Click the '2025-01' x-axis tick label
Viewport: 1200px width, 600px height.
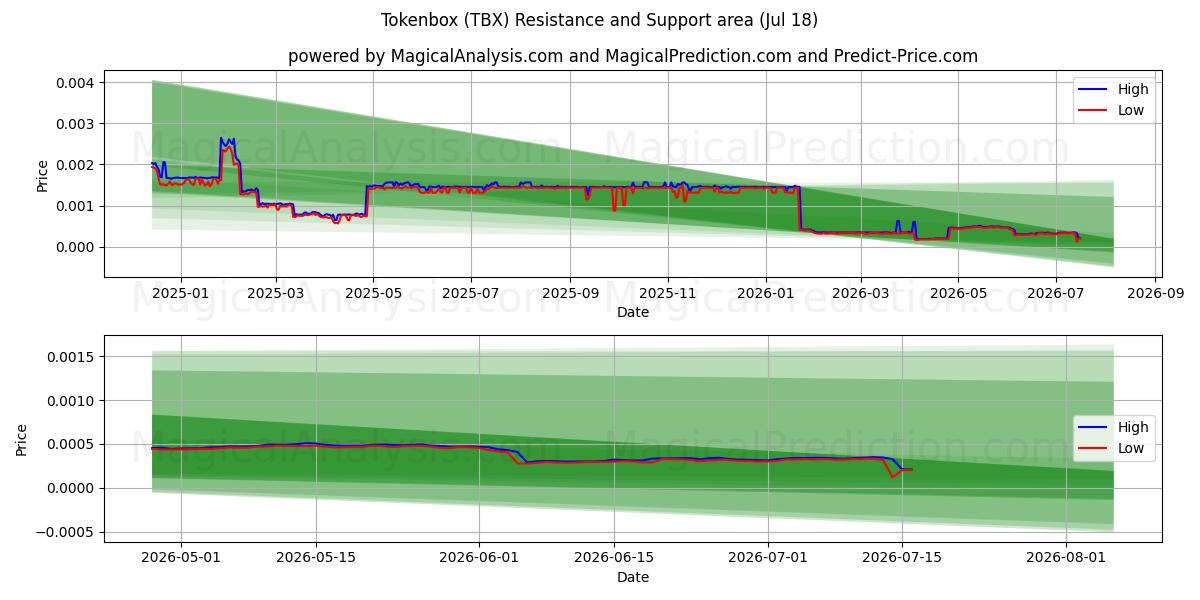pos(181,294)
